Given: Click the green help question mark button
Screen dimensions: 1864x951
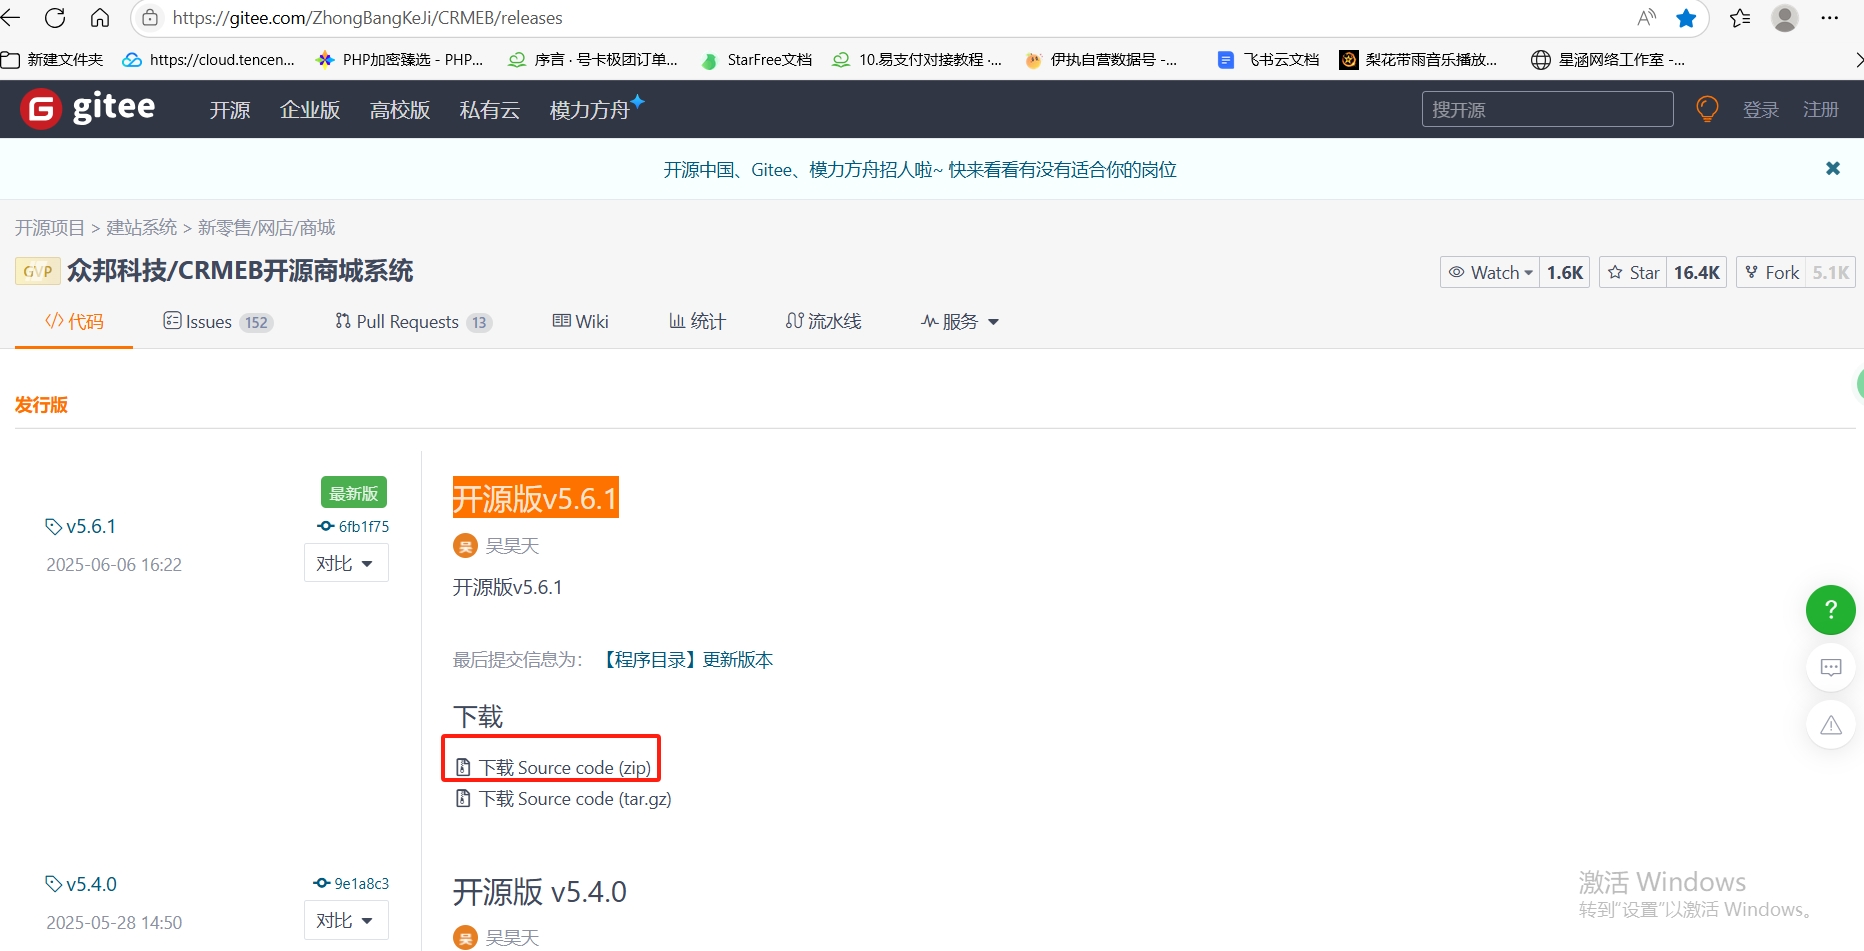Looking at the screenshot, I should (x=1831, y=609).
